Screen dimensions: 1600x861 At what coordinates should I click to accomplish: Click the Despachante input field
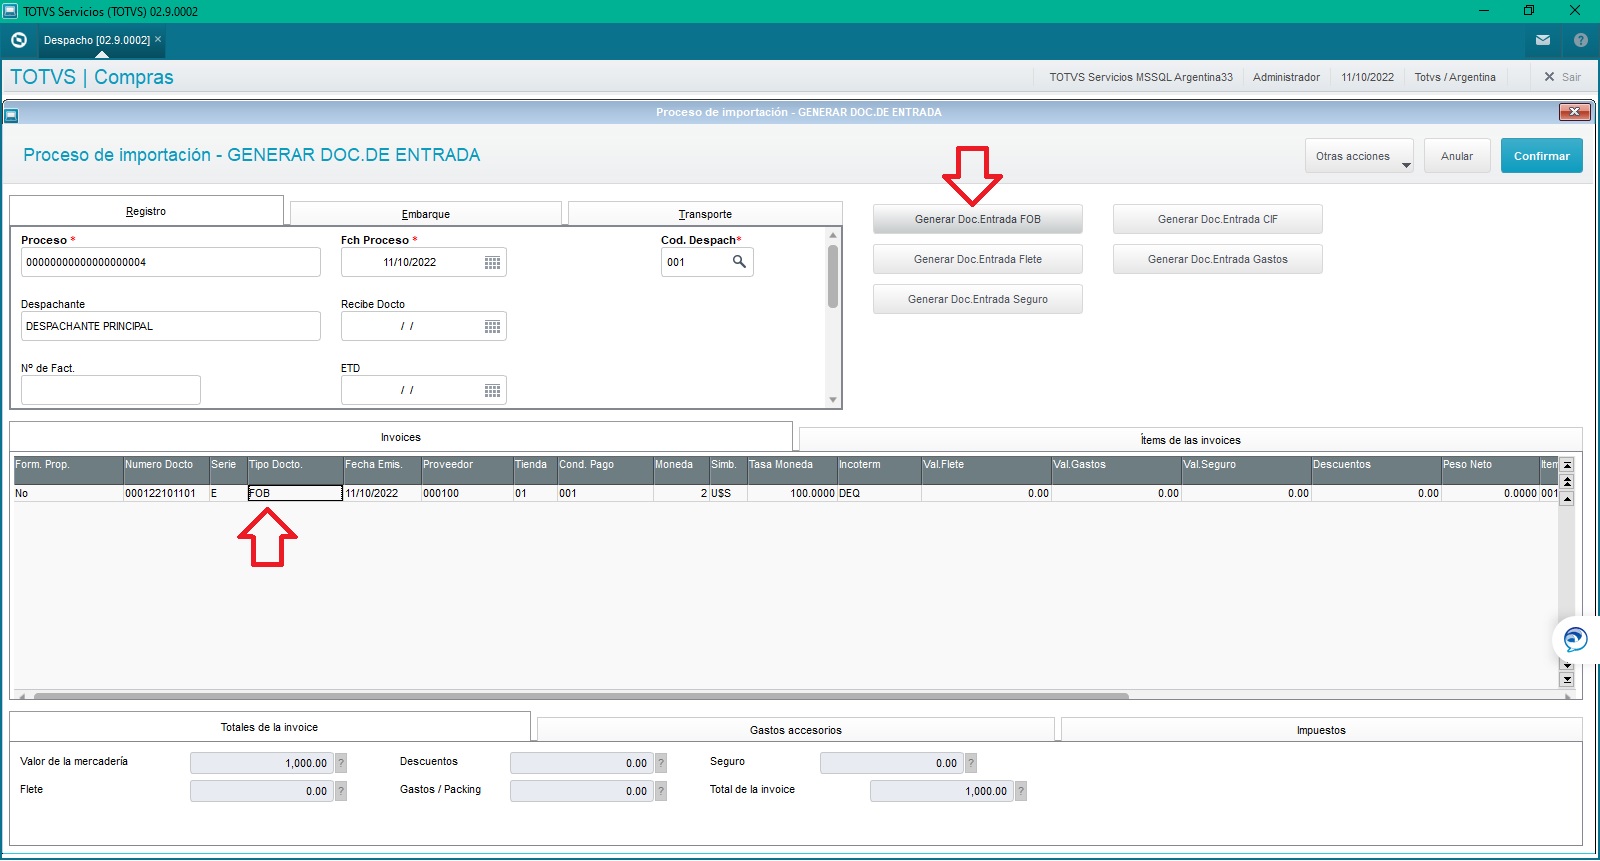[x=170, y=326]
